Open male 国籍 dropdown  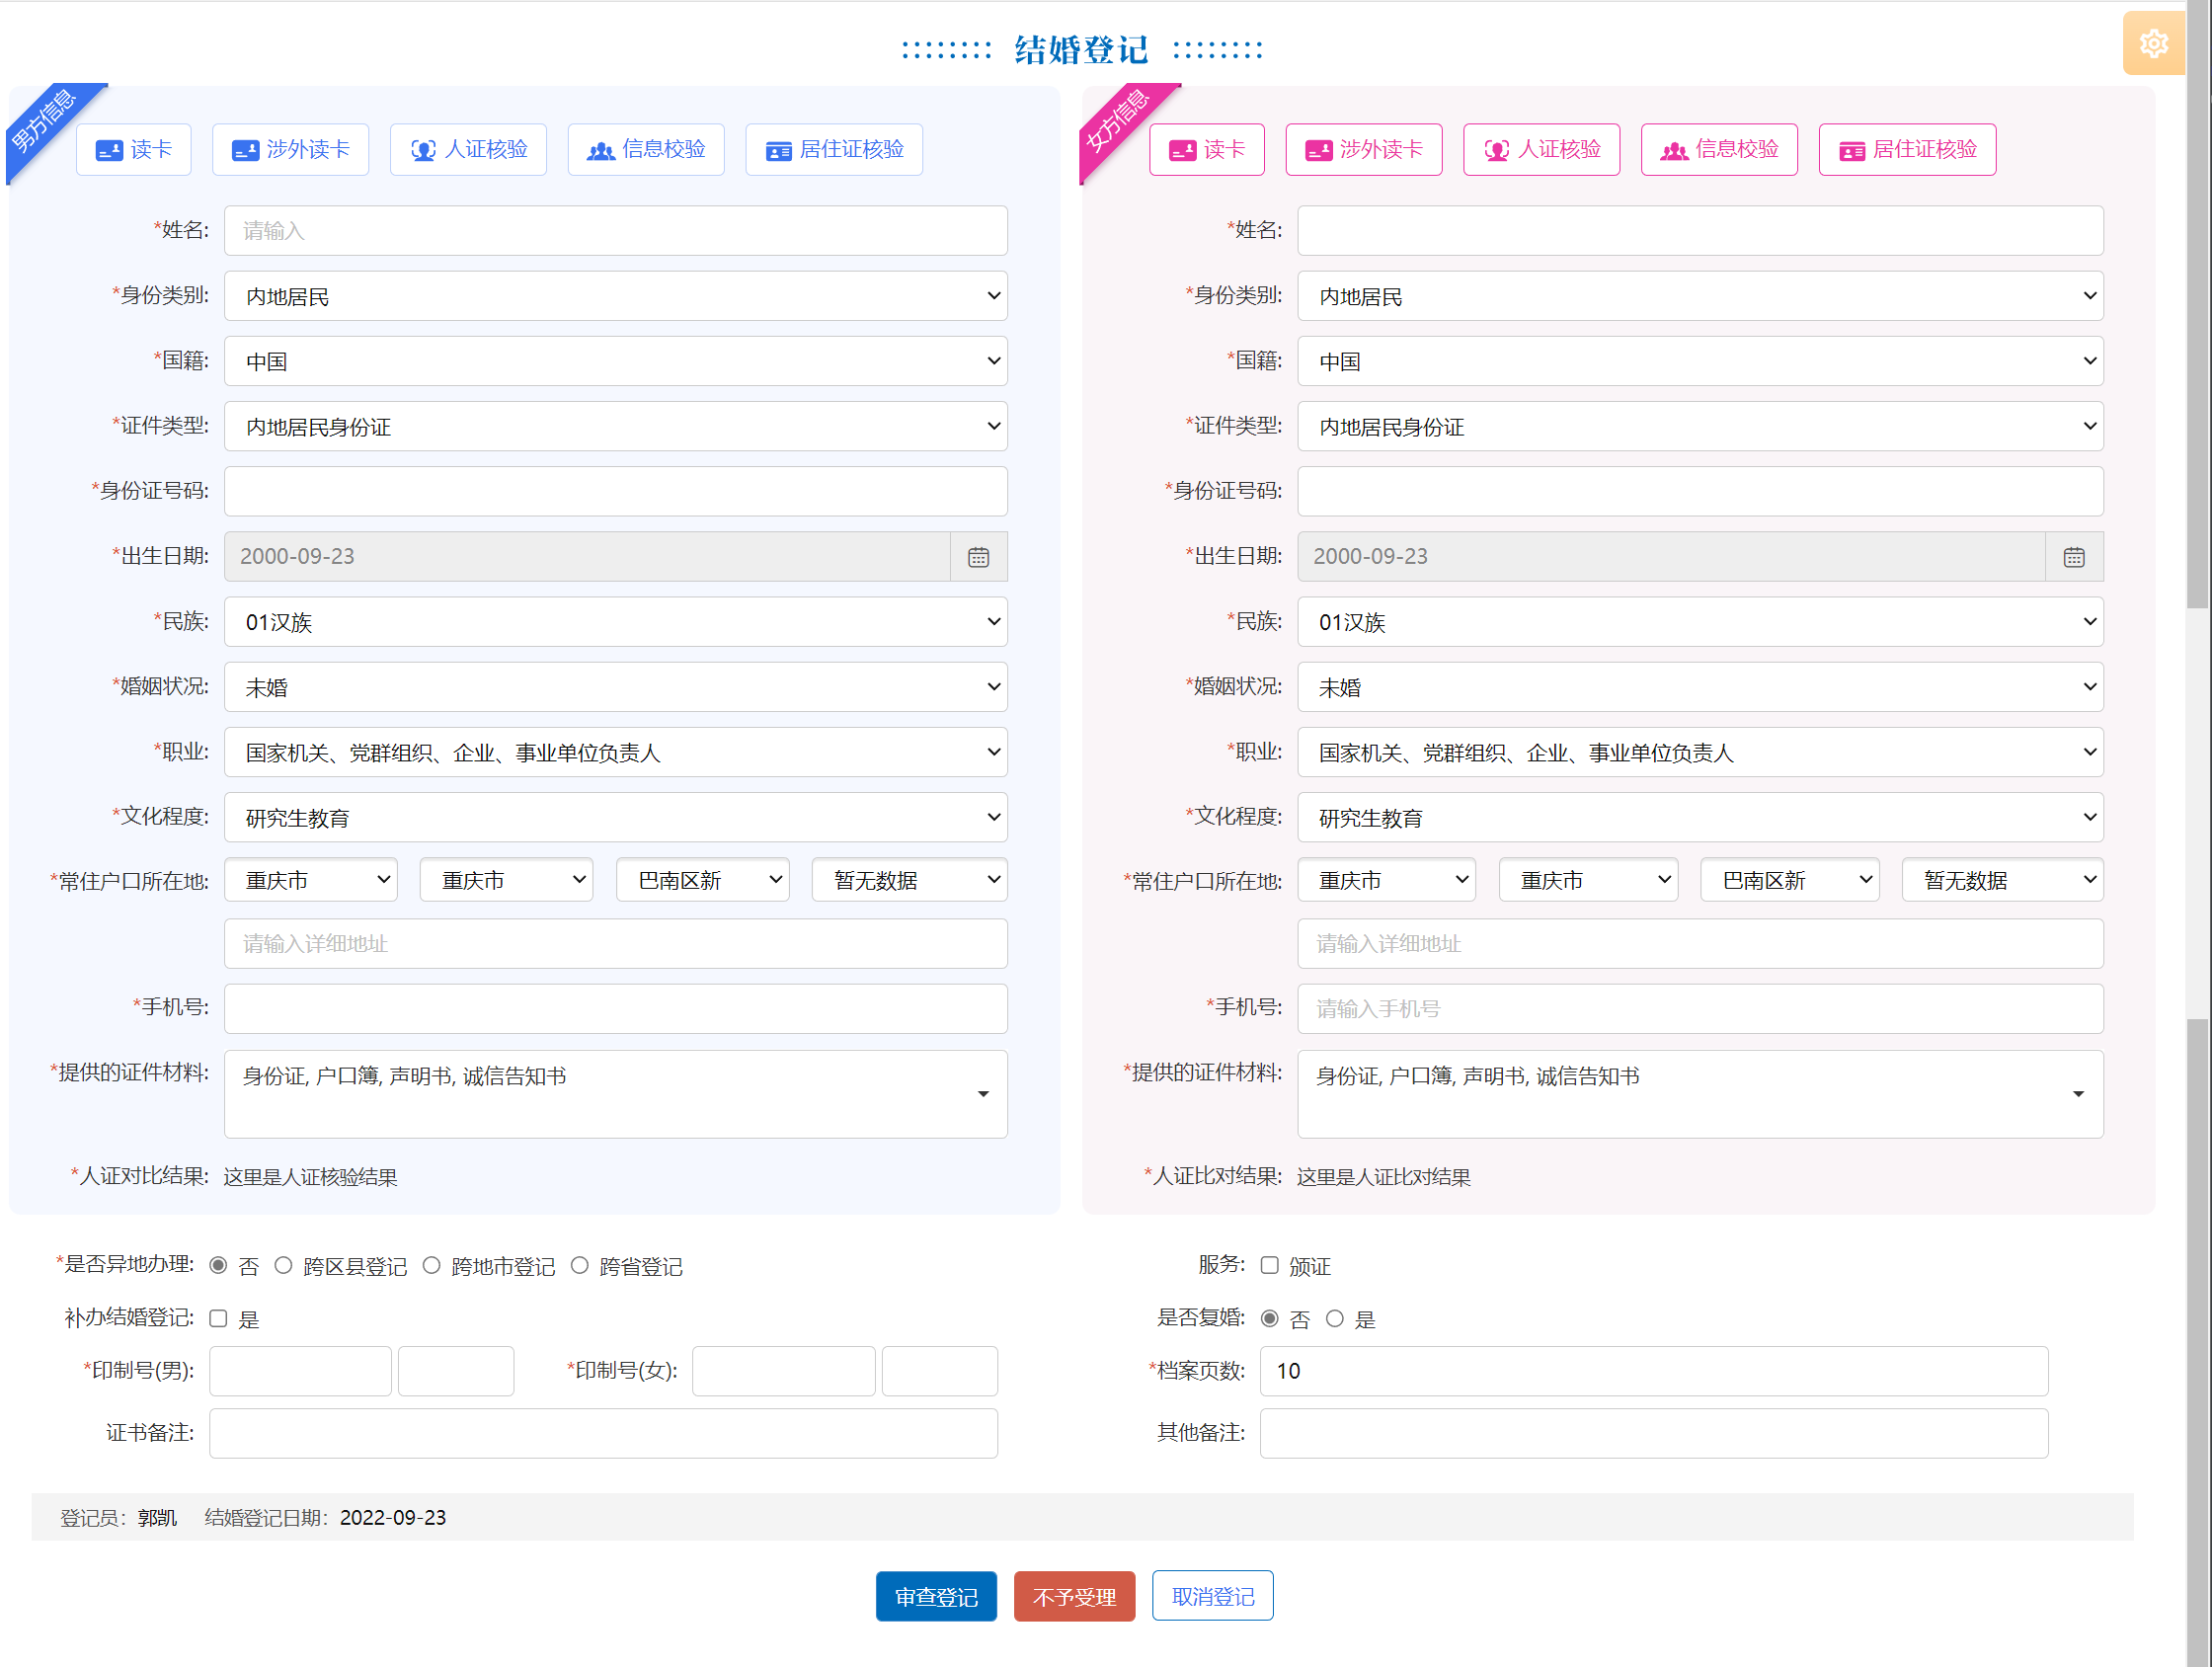616,361
